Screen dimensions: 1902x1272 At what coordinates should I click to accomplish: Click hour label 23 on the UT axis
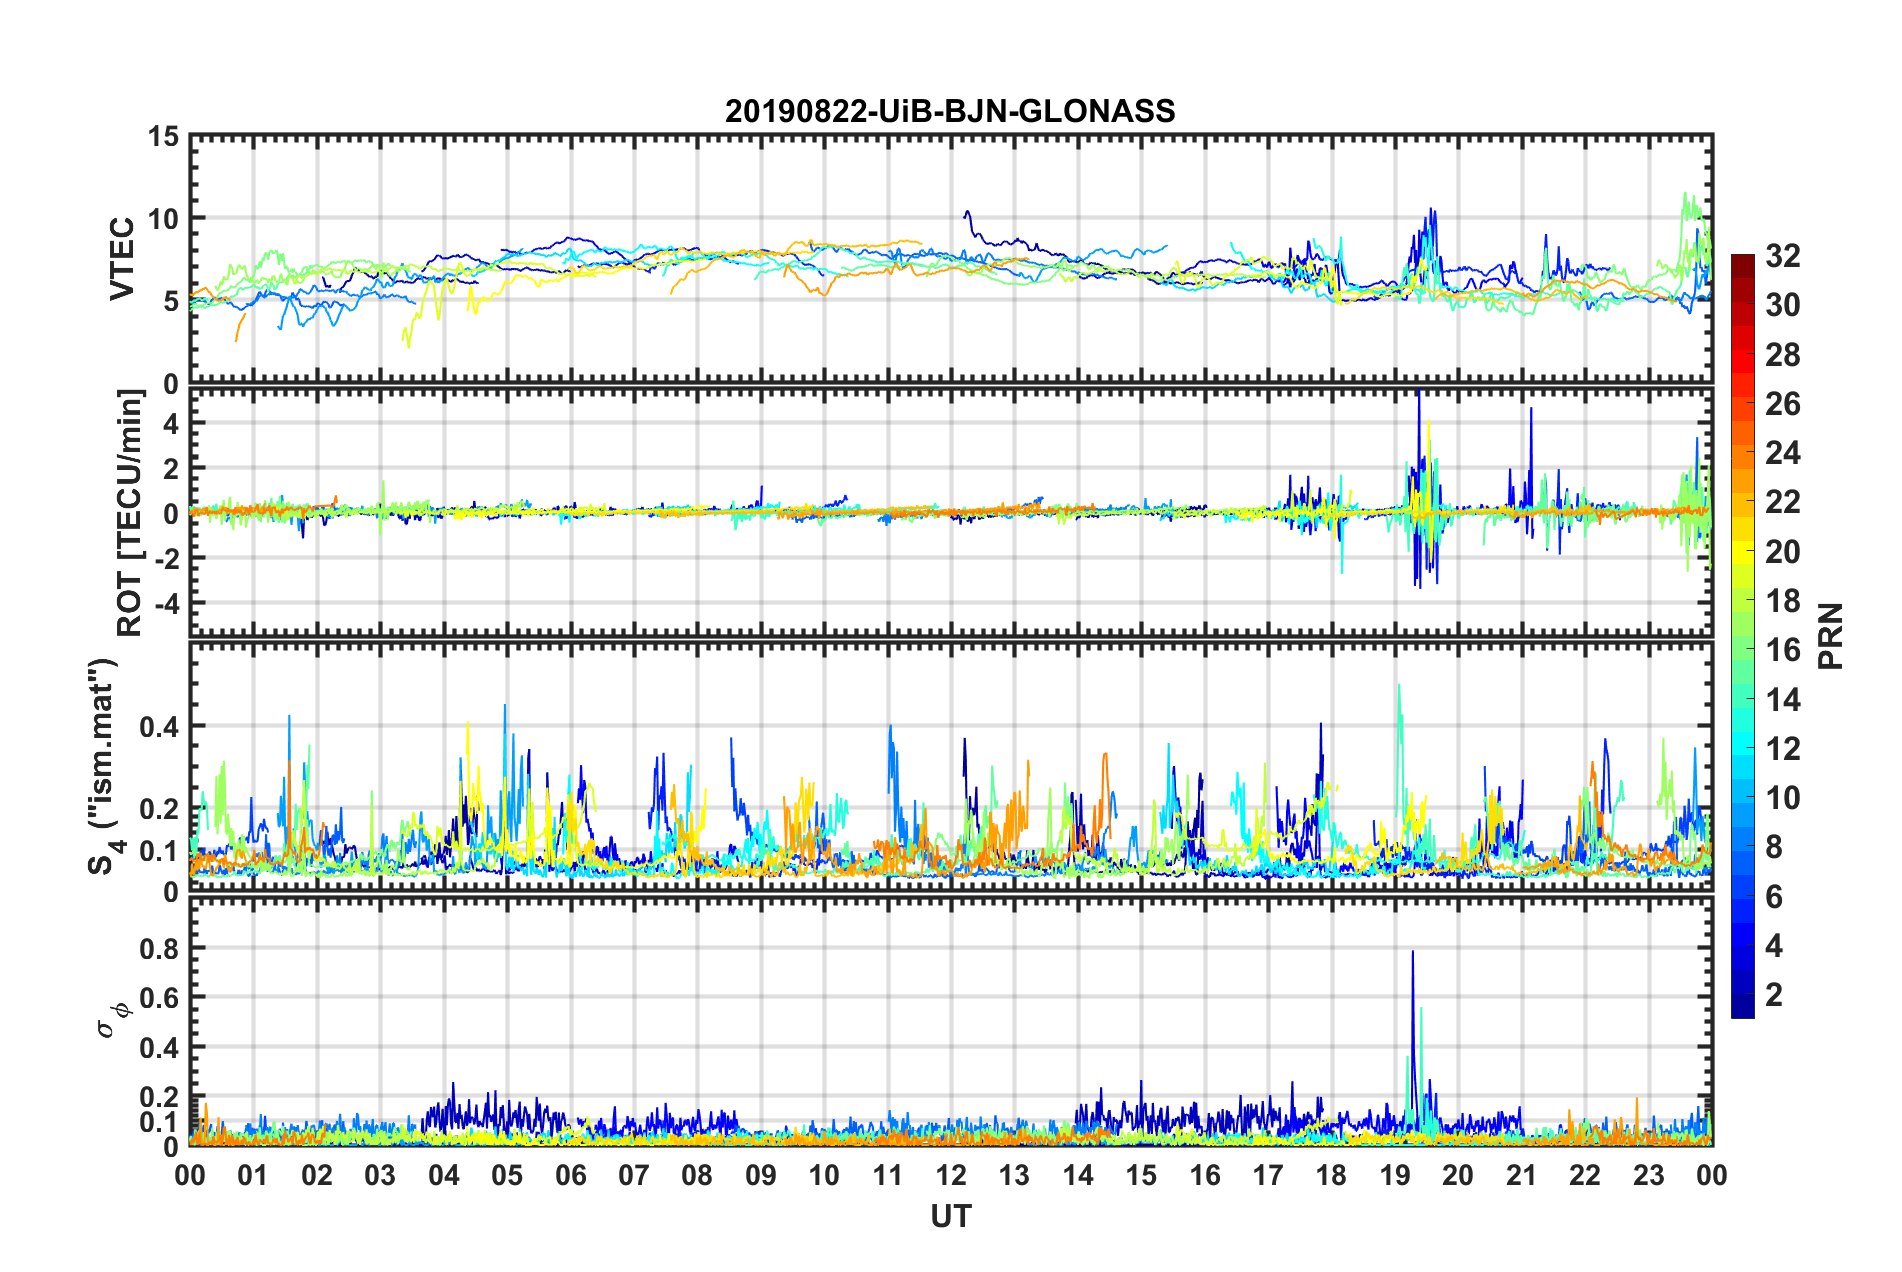pos(1649,1175)
